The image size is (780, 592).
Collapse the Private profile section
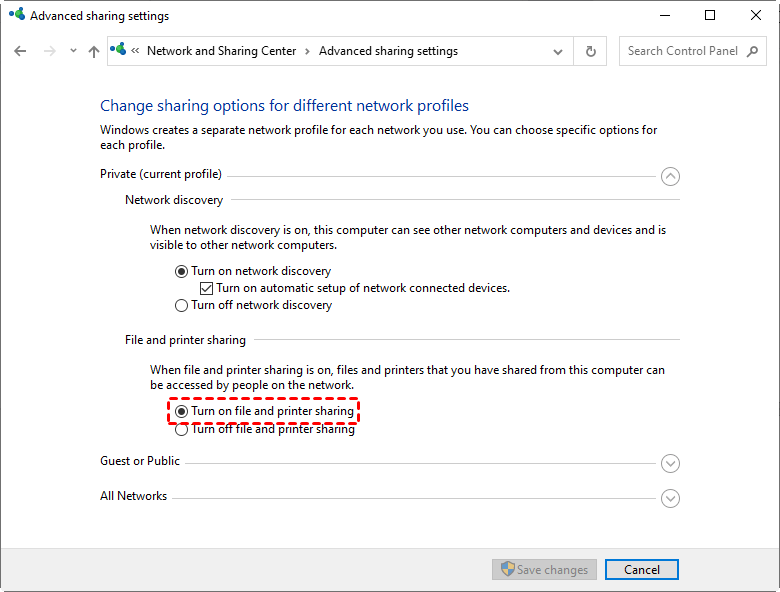coord(670,176)
